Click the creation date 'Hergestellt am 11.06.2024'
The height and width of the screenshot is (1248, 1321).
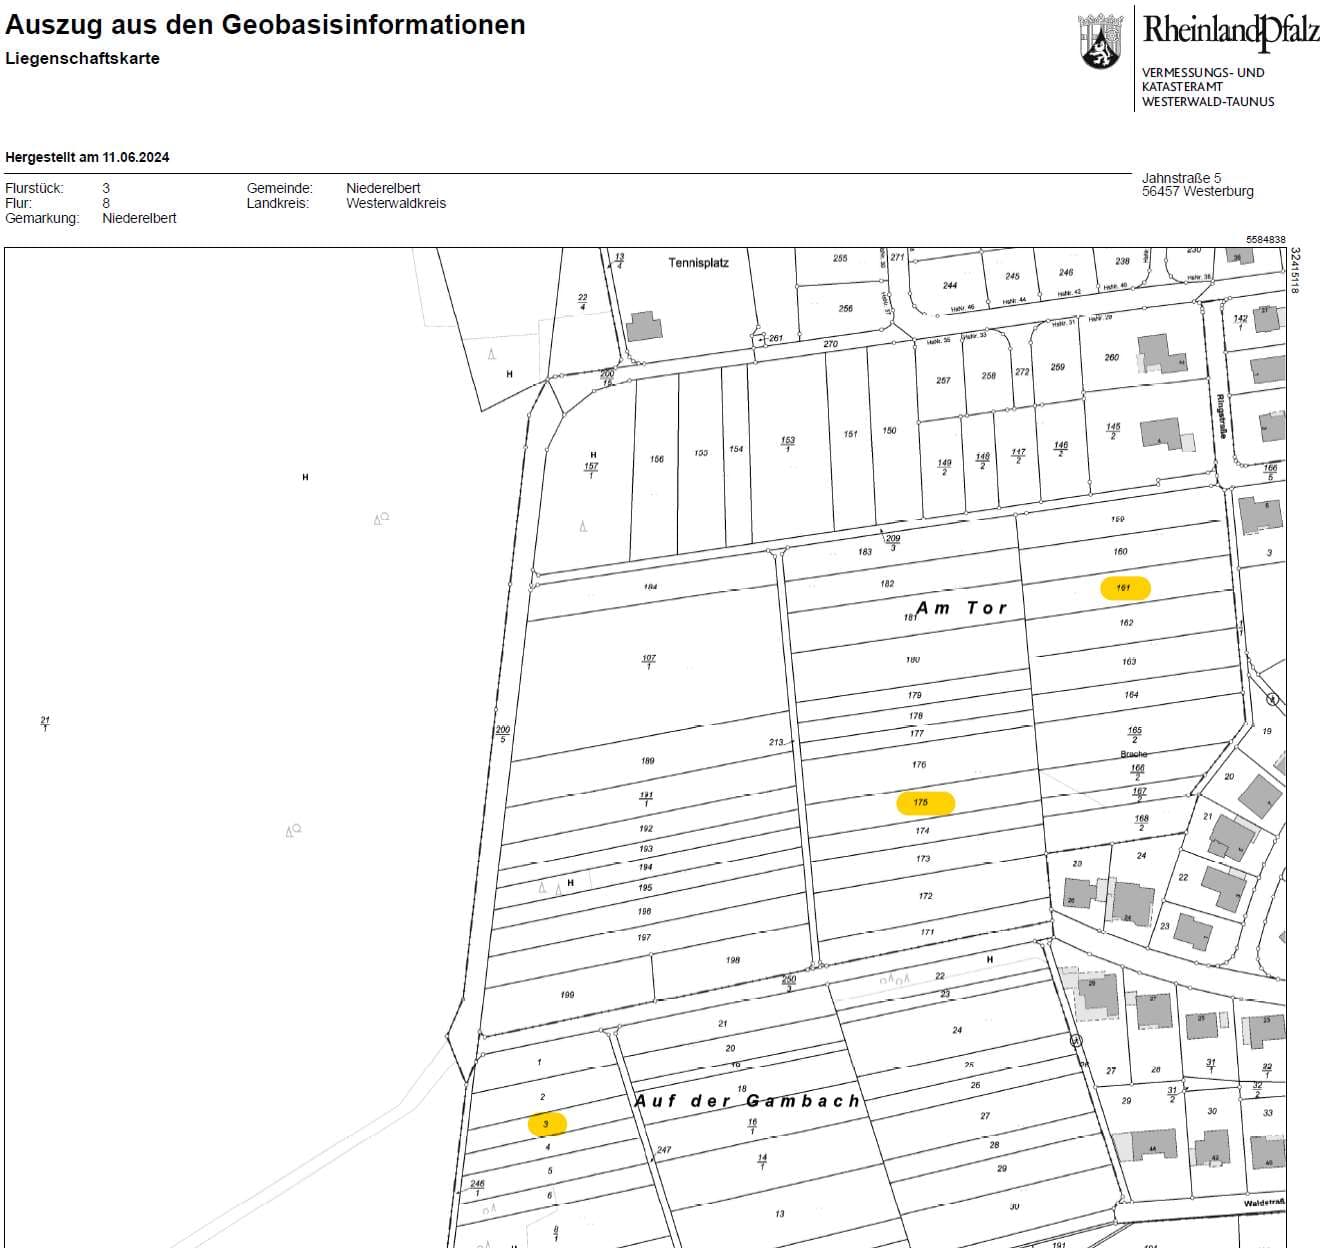coord(87,157)
